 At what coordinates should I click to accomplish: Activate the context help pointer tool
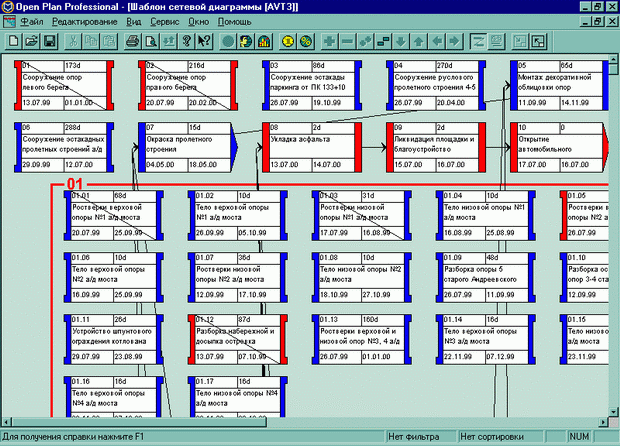[x=204, y=41]
